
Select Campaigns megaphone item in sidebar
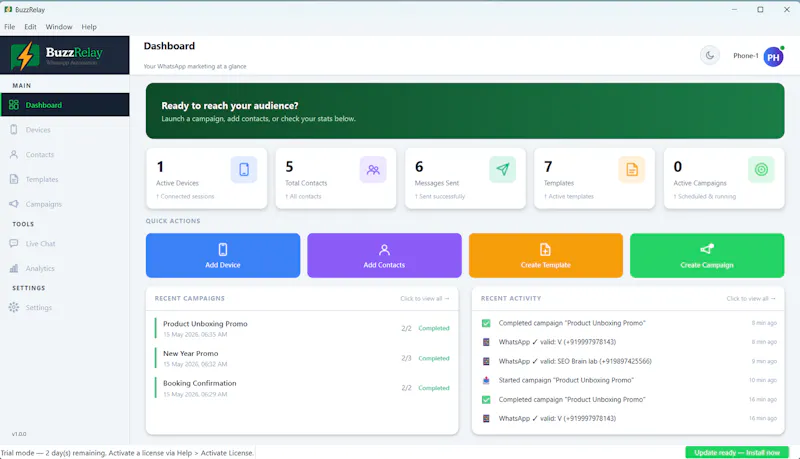pos(65,204)
